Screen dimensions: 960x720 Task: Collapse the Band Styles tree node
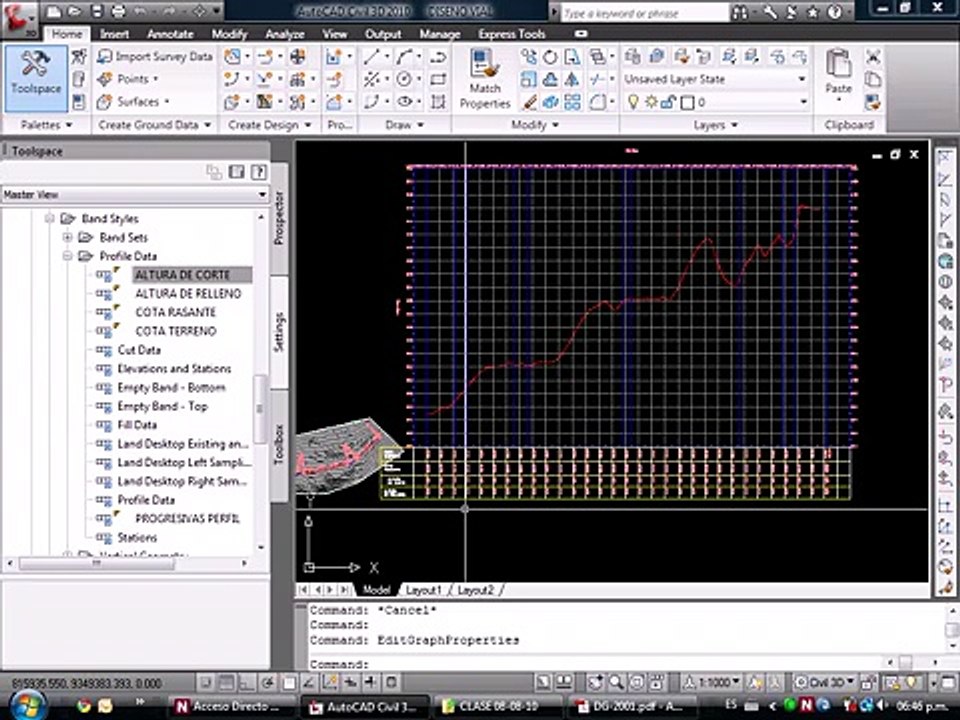point(49,219)
